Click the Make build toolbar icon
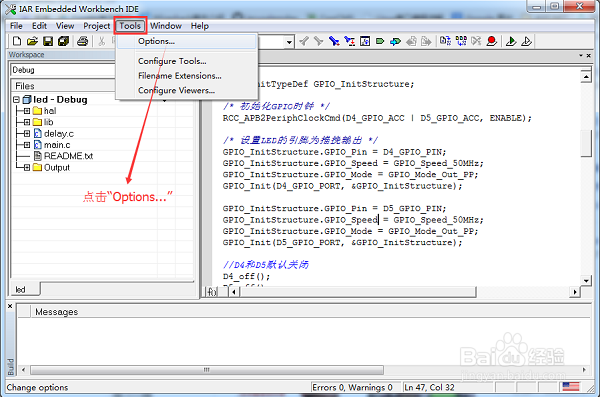 [x=461, y=41]
